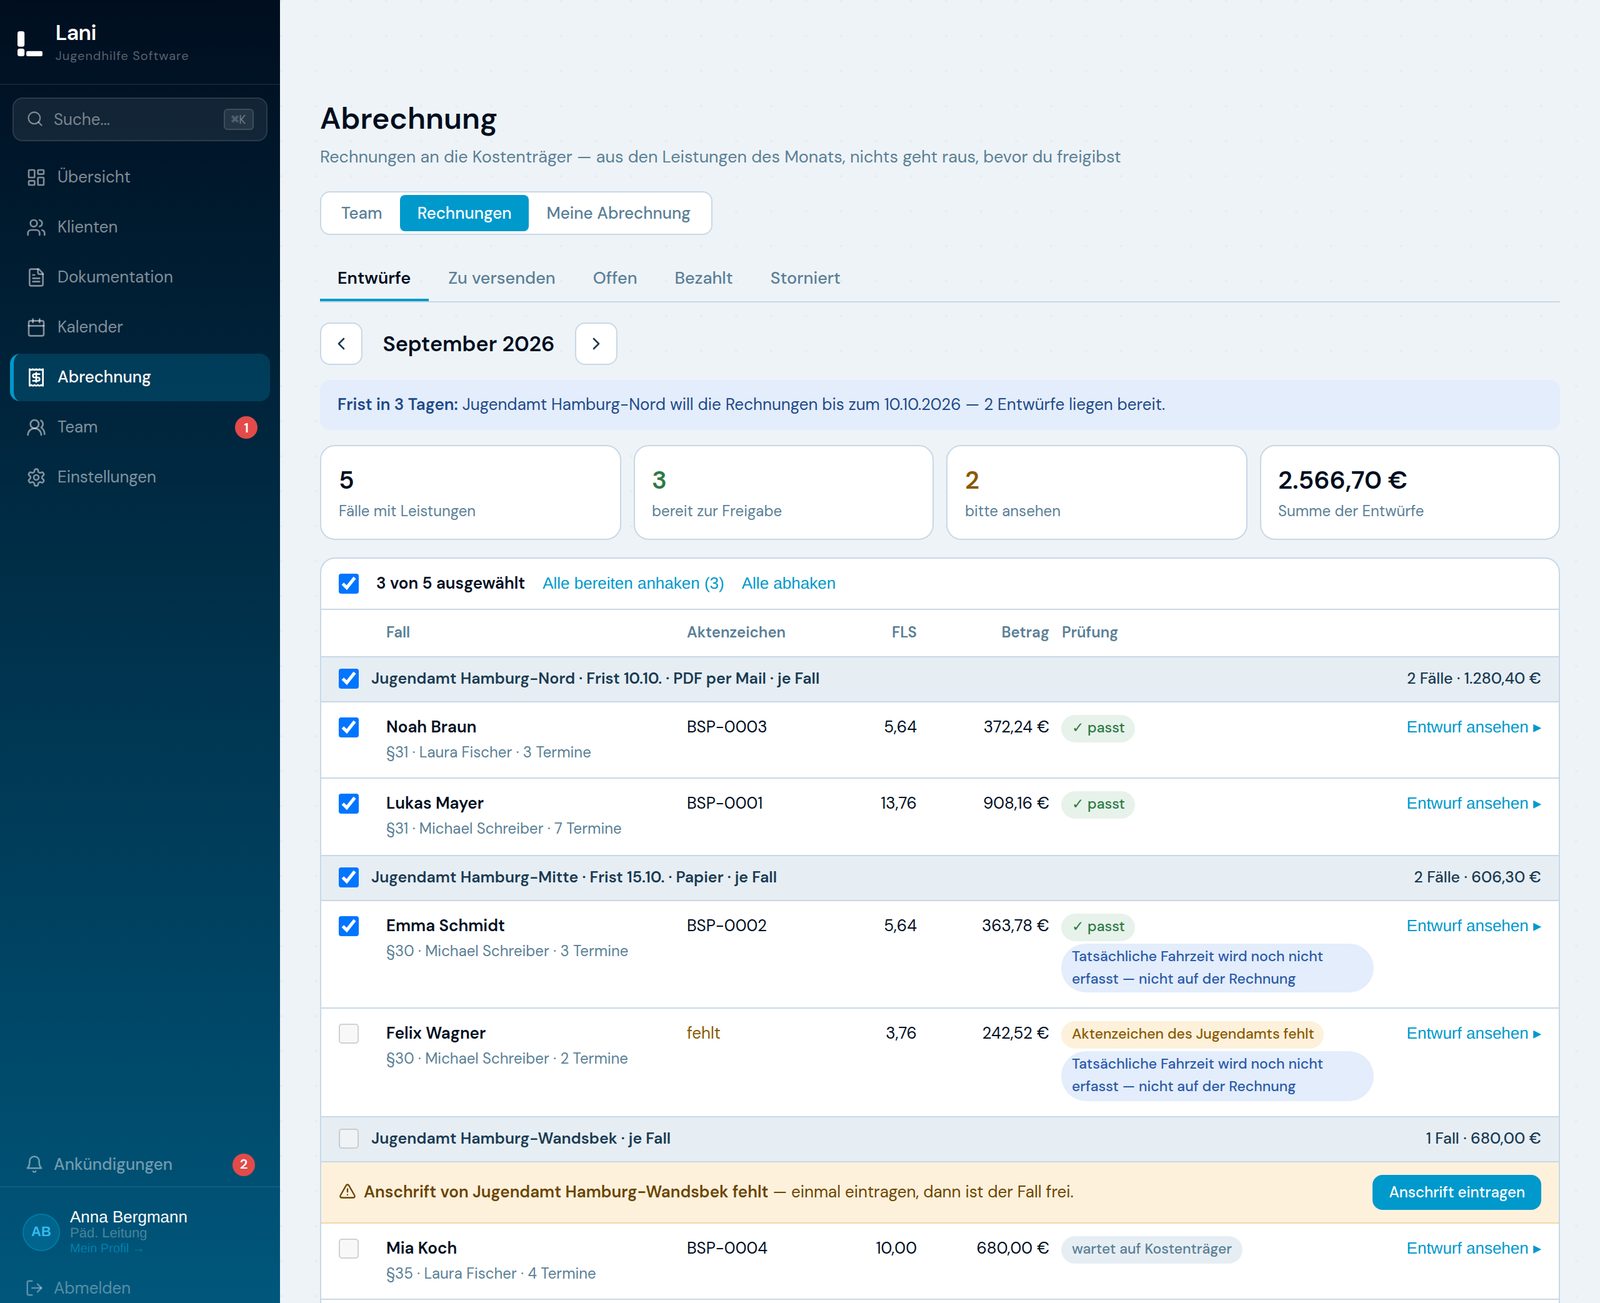The image size is (1600, 1303).
Task: Check Mia Koch's row checkbox
Action: point(349,1248)
